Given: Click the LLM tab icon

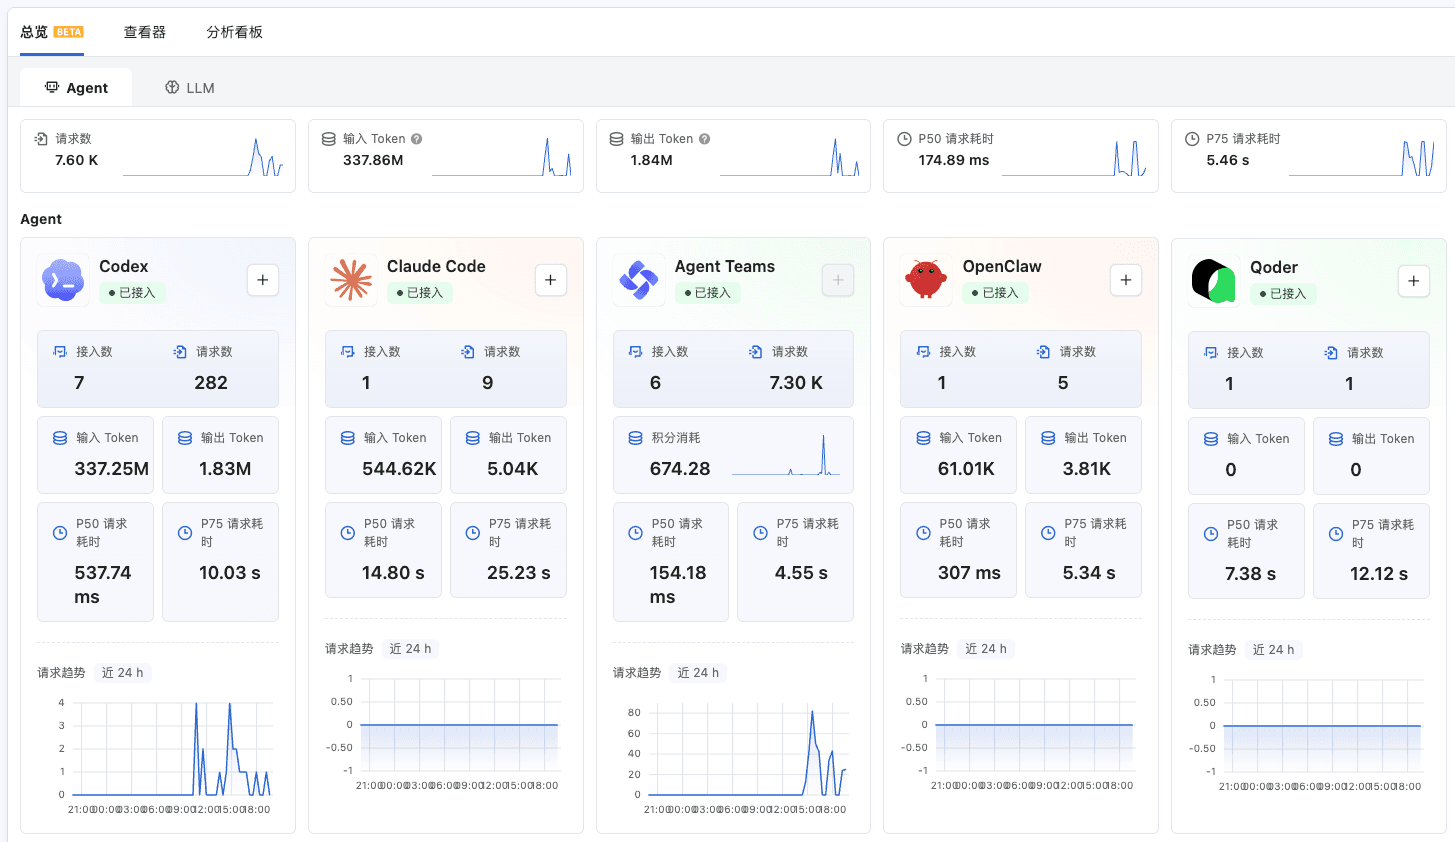Looking at the screenshot, I should pyautogui.click(x=172, y=87).
